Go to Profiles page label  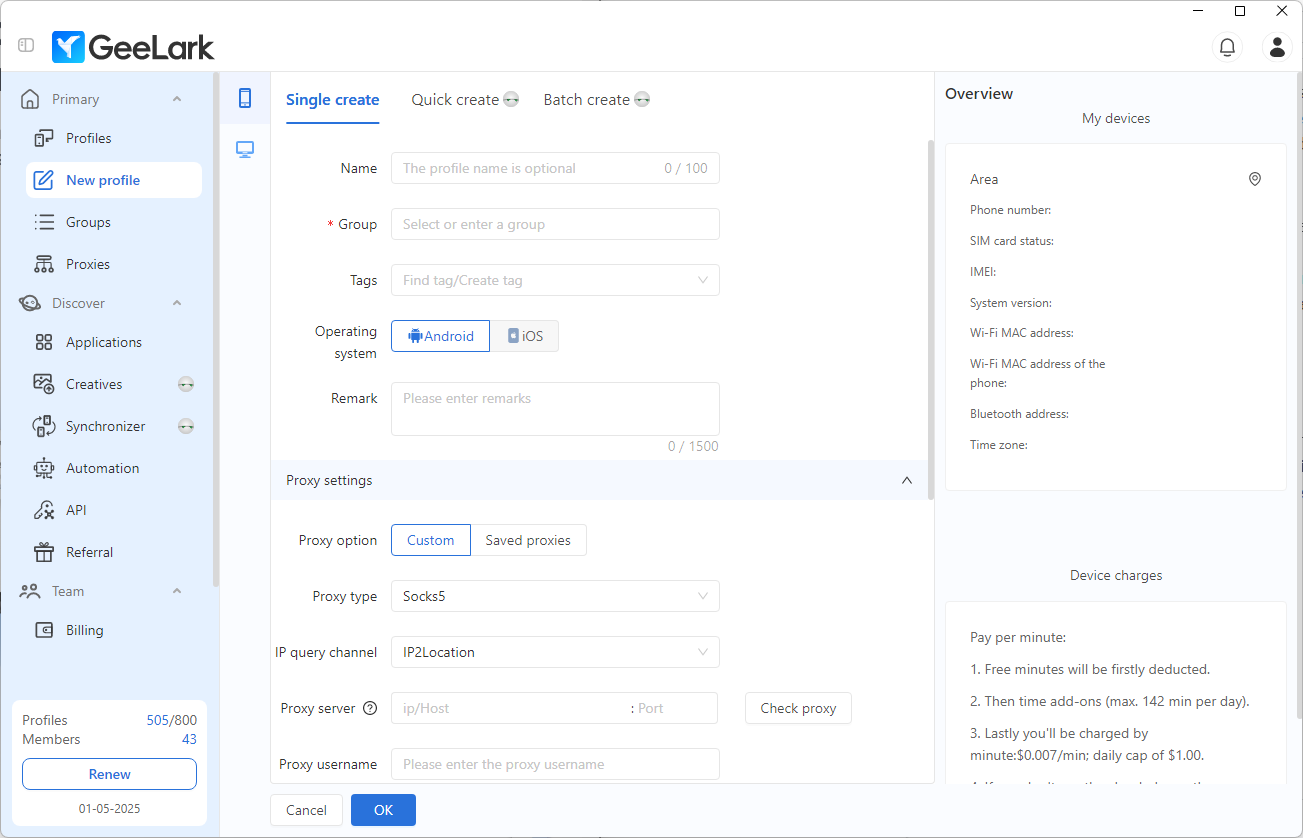click(89, 138)
